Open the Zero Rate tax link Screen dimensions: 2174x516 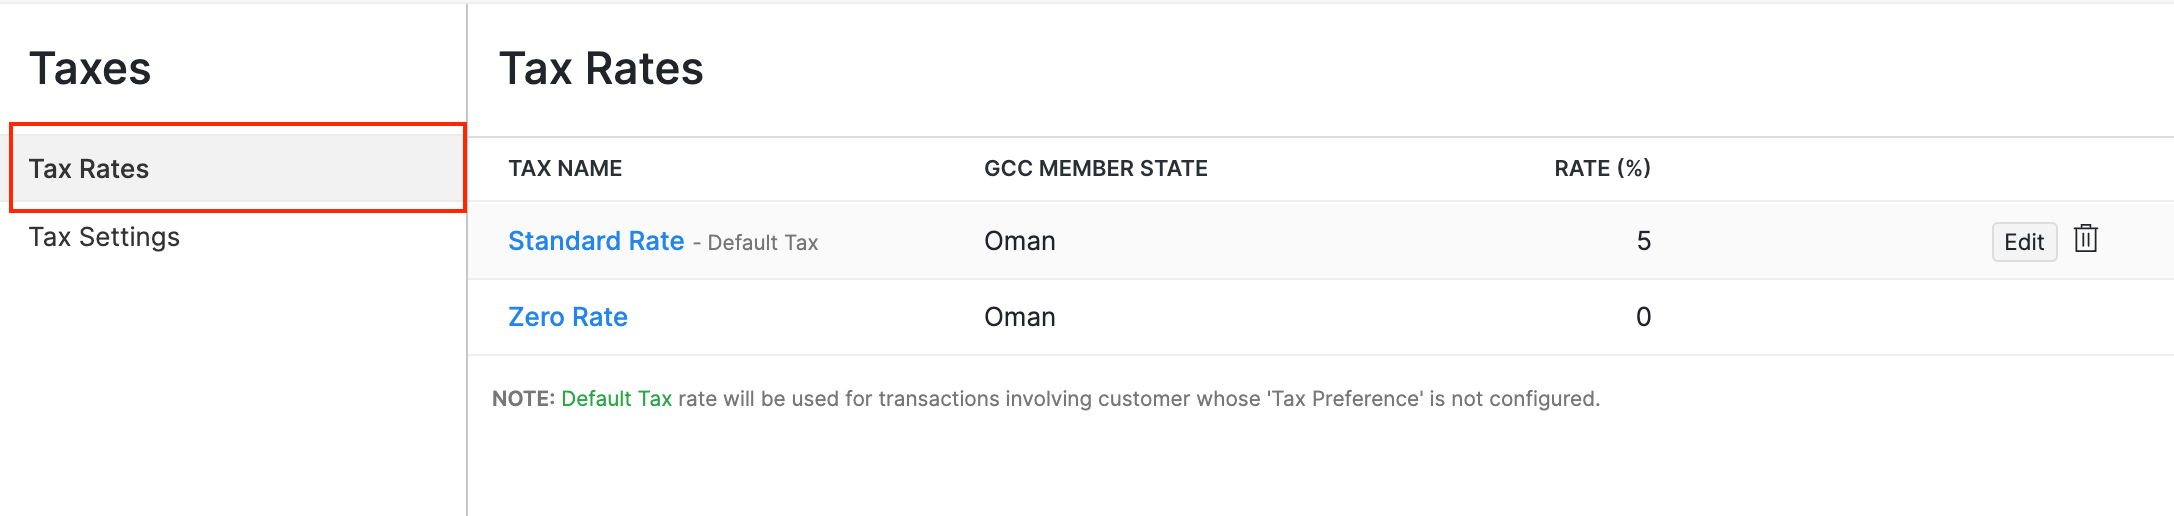[568, 317]
